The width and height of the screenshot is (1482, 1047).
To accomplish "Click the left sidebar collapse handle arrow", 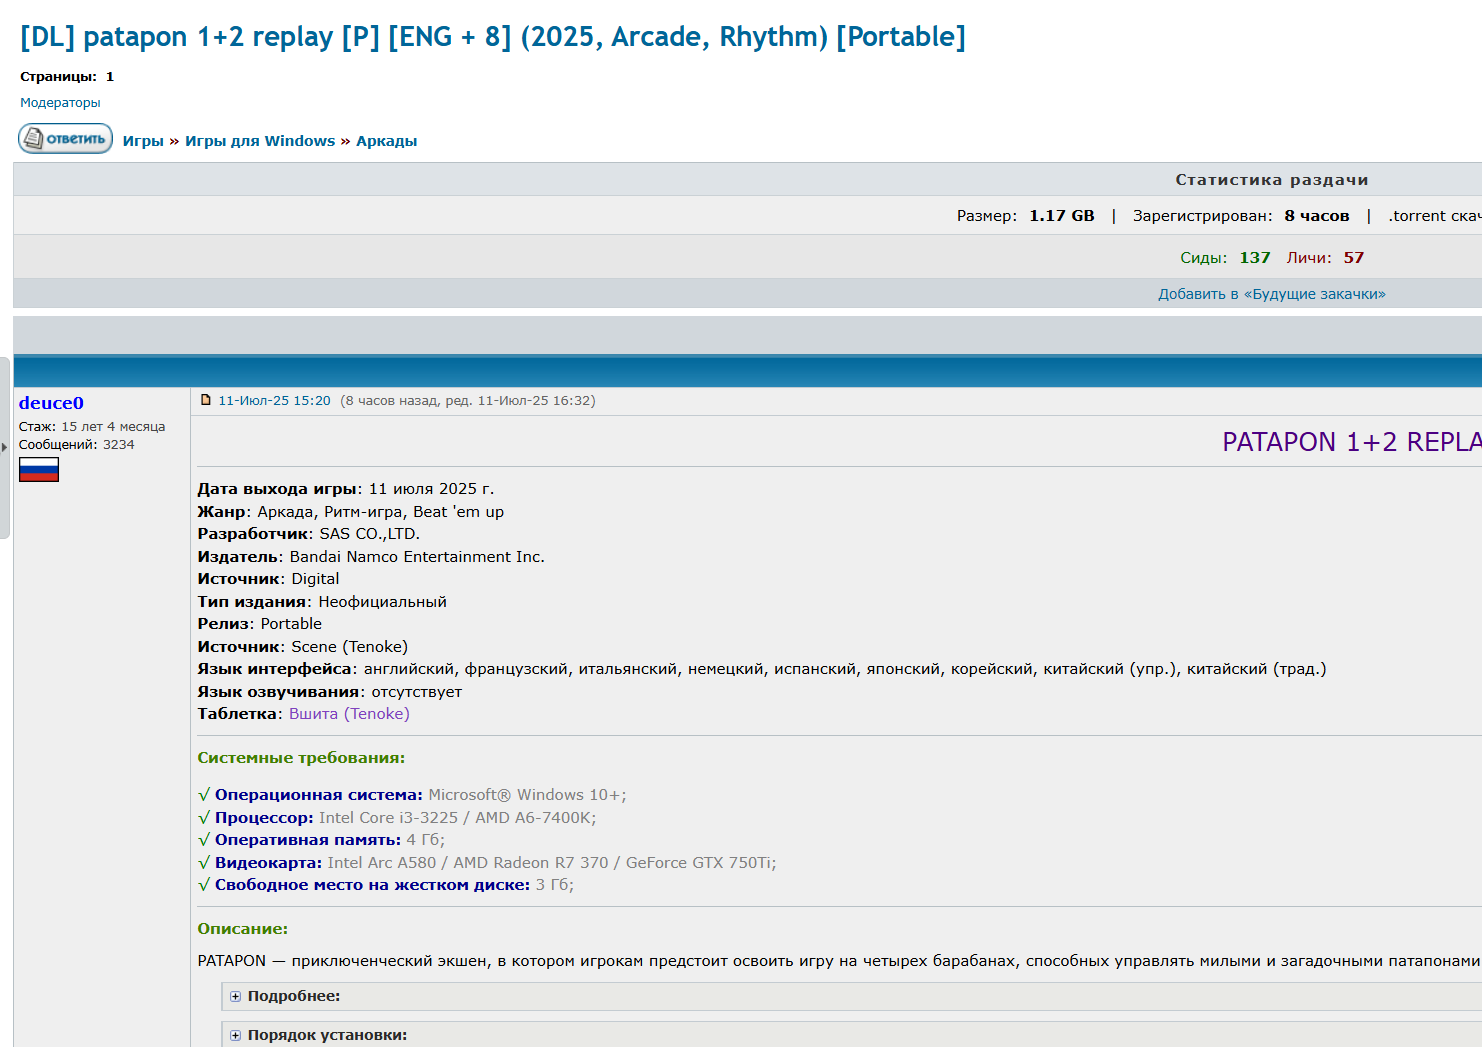I will 4,447.
